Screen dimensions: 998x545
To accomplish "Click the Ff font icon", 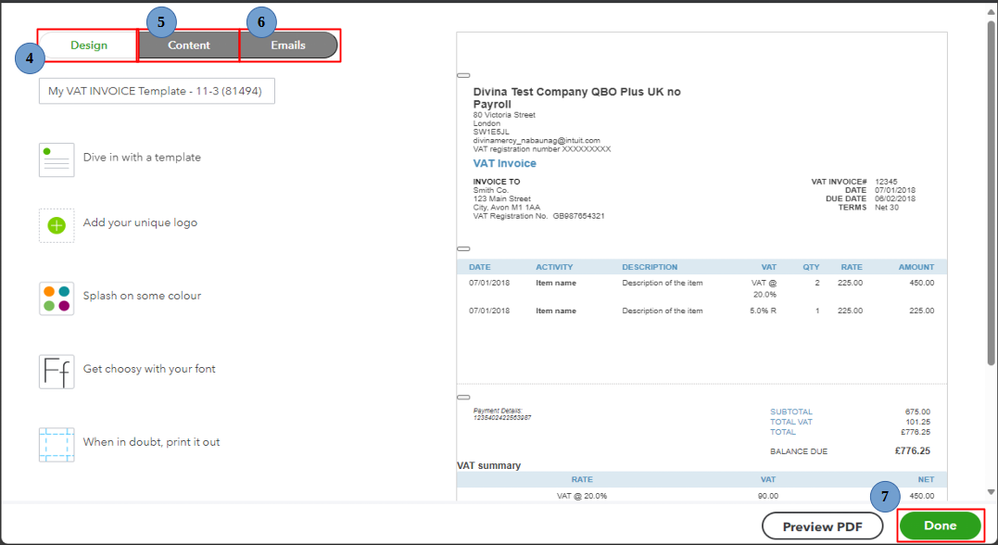I will point(57,371).
